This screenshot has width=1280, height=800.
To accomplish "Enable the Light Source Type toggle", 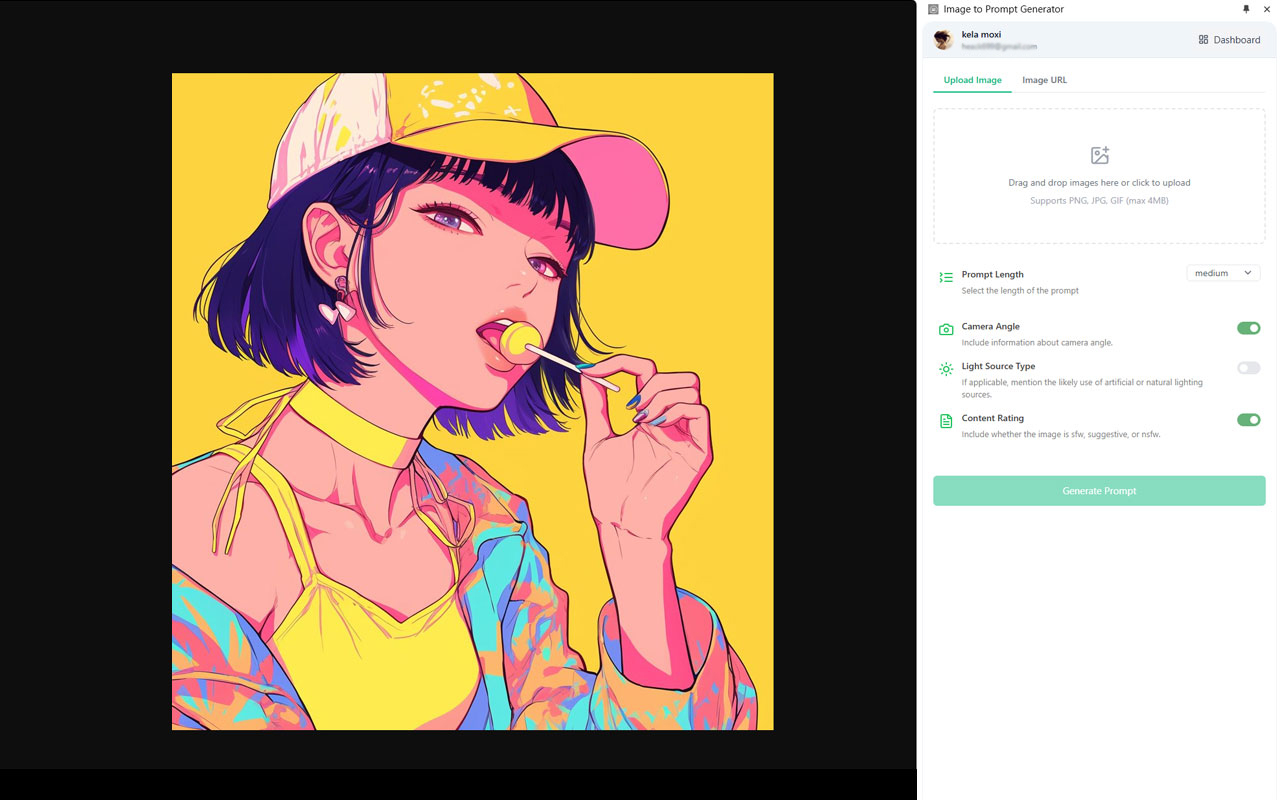I will pos(1248,368).
